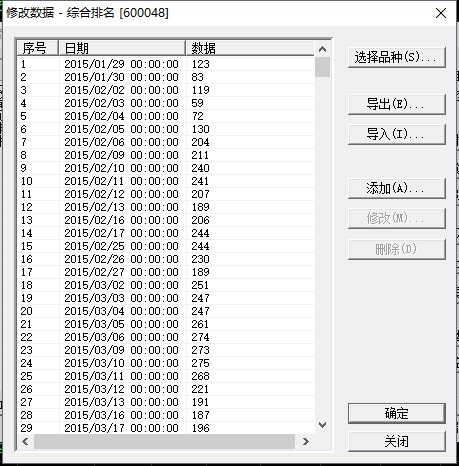Click data value 59 in row 4

click(197, 103)
